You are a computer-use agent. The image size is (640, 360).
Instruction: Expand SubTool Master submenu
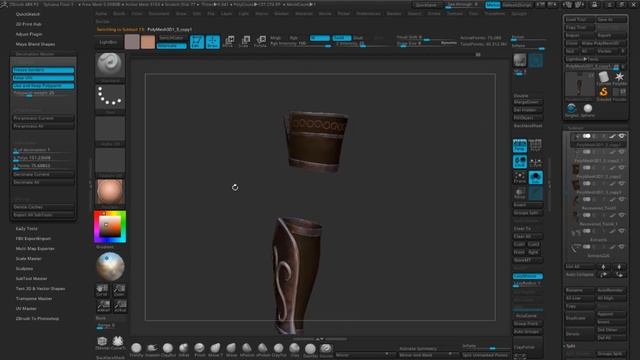coord(31,279)
